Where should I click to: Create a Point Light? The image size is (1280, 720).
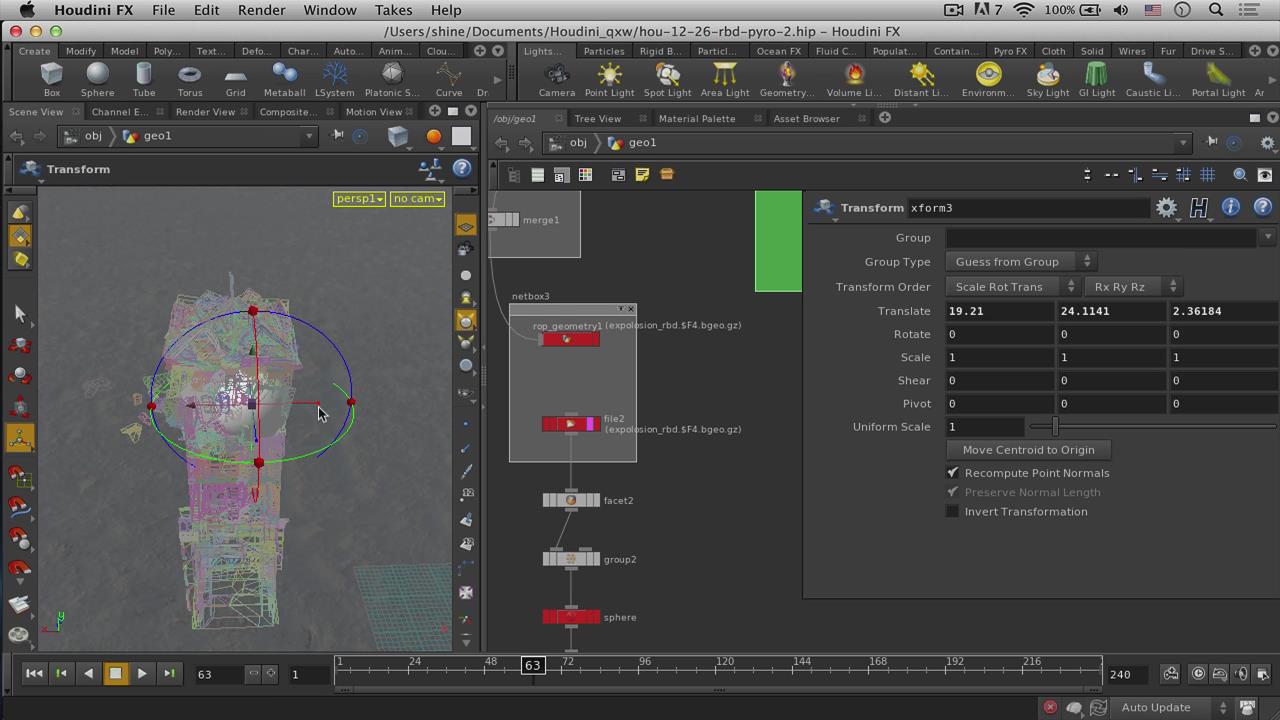(609, 80)
